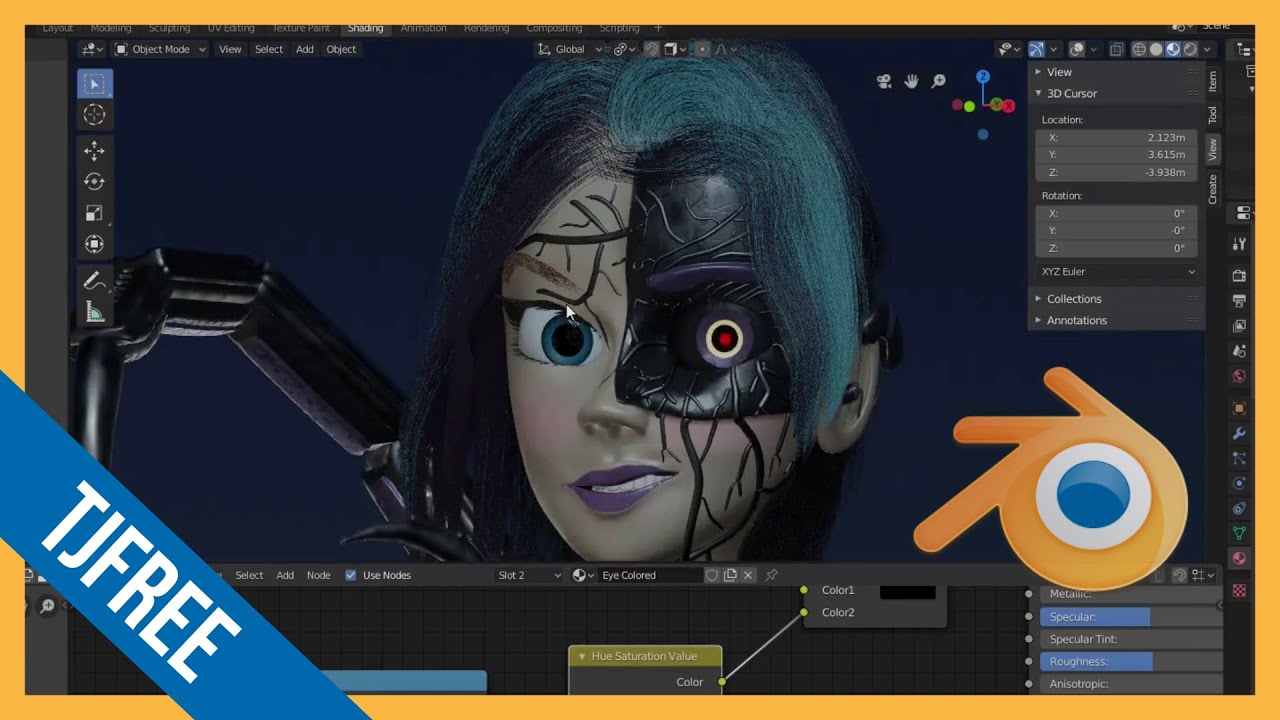Image resolution: width=1280 pixels, height=720 pixels.
Task: Open the Slot 2 dropdown in the shader editor
Action: tap(528, 575)
